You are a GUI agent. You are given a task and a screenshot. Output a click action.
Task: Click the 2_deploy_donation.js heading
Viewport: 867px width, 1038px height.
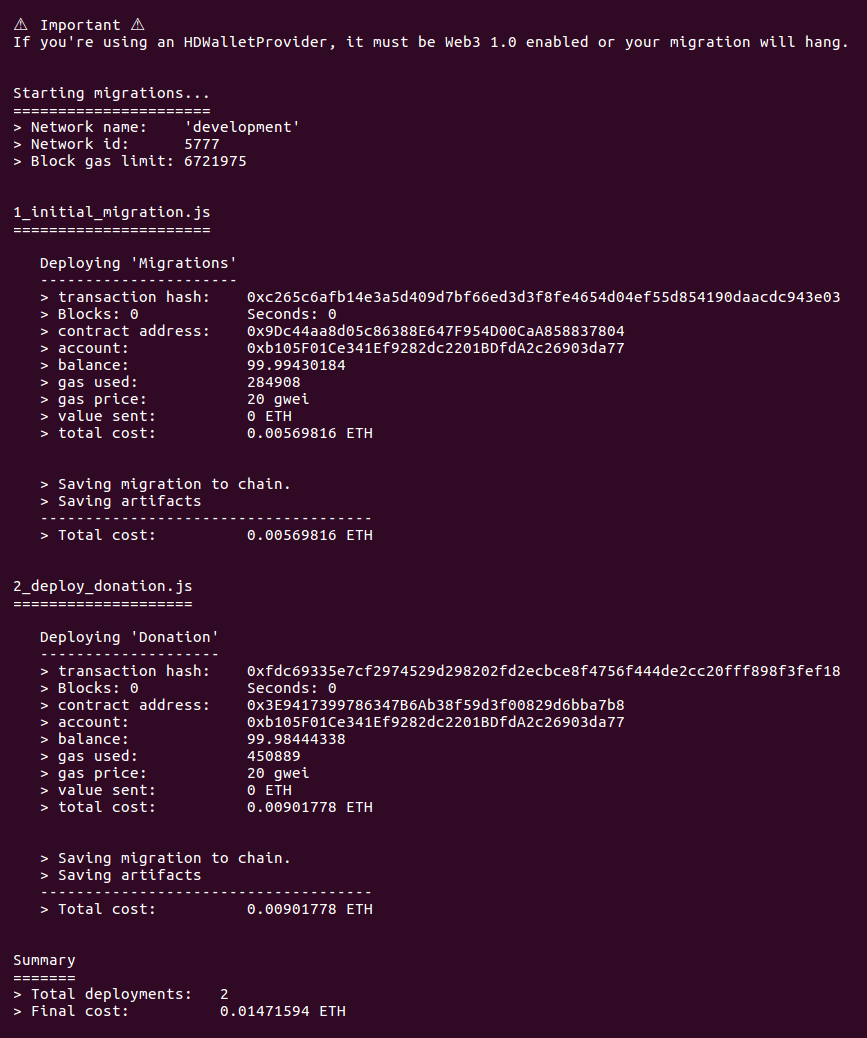102,586
